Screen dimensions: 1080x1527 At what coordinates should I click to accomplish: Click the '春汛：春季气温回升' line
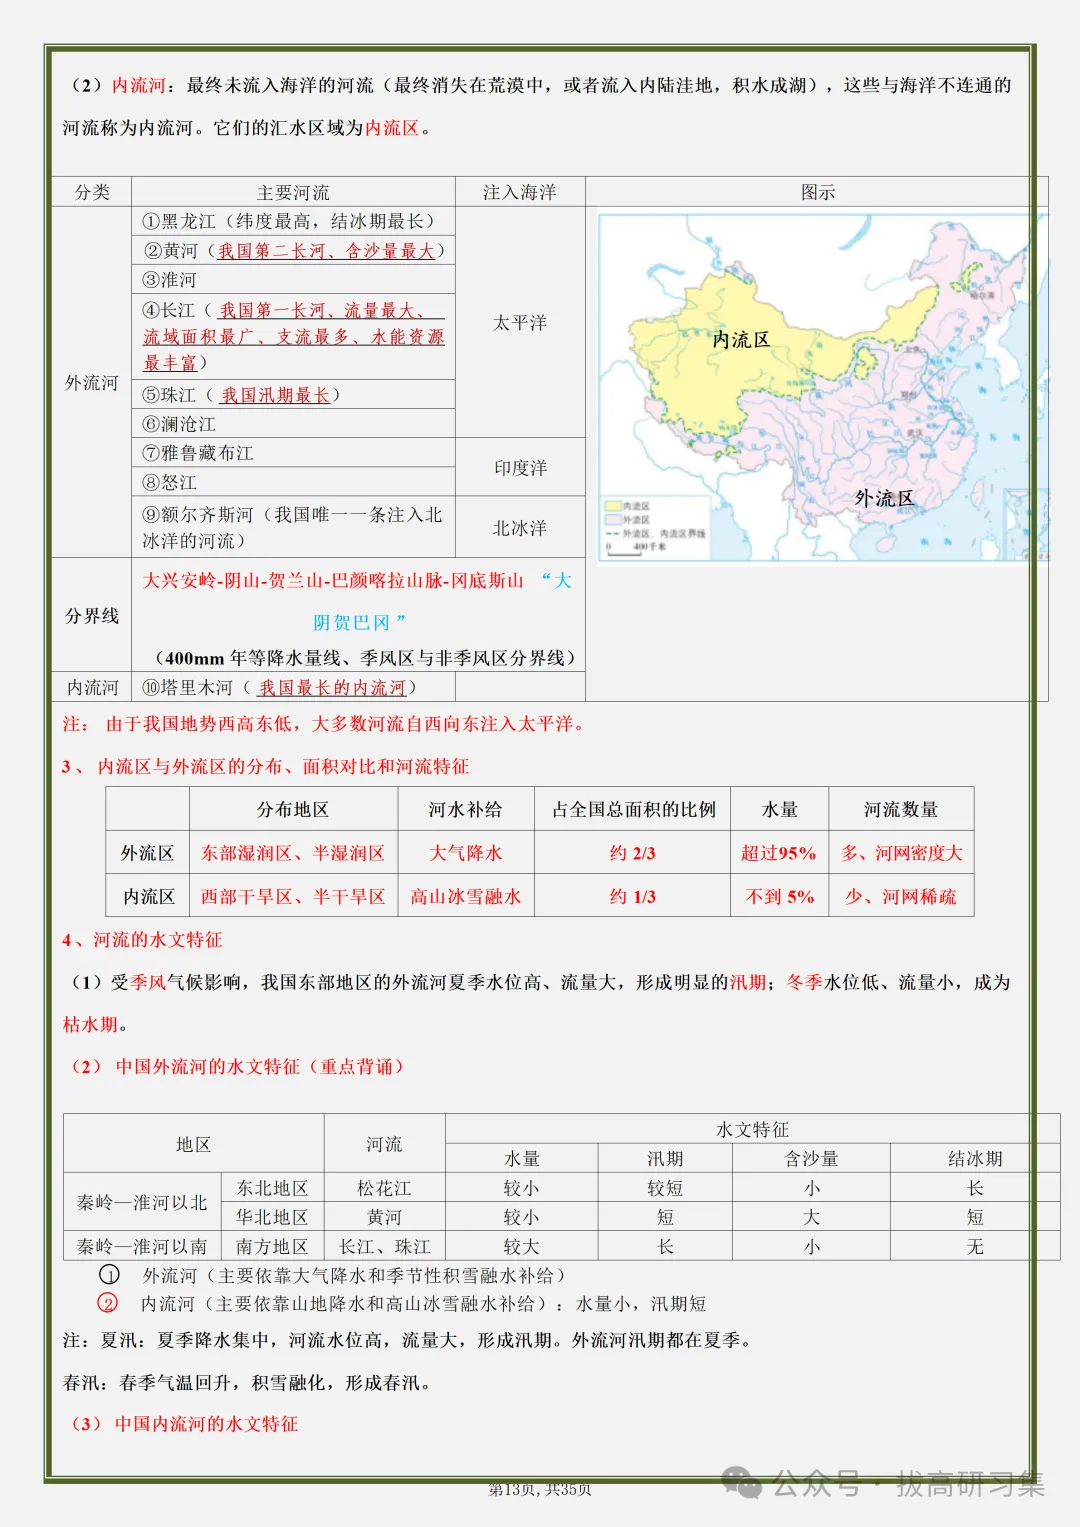248,1383
